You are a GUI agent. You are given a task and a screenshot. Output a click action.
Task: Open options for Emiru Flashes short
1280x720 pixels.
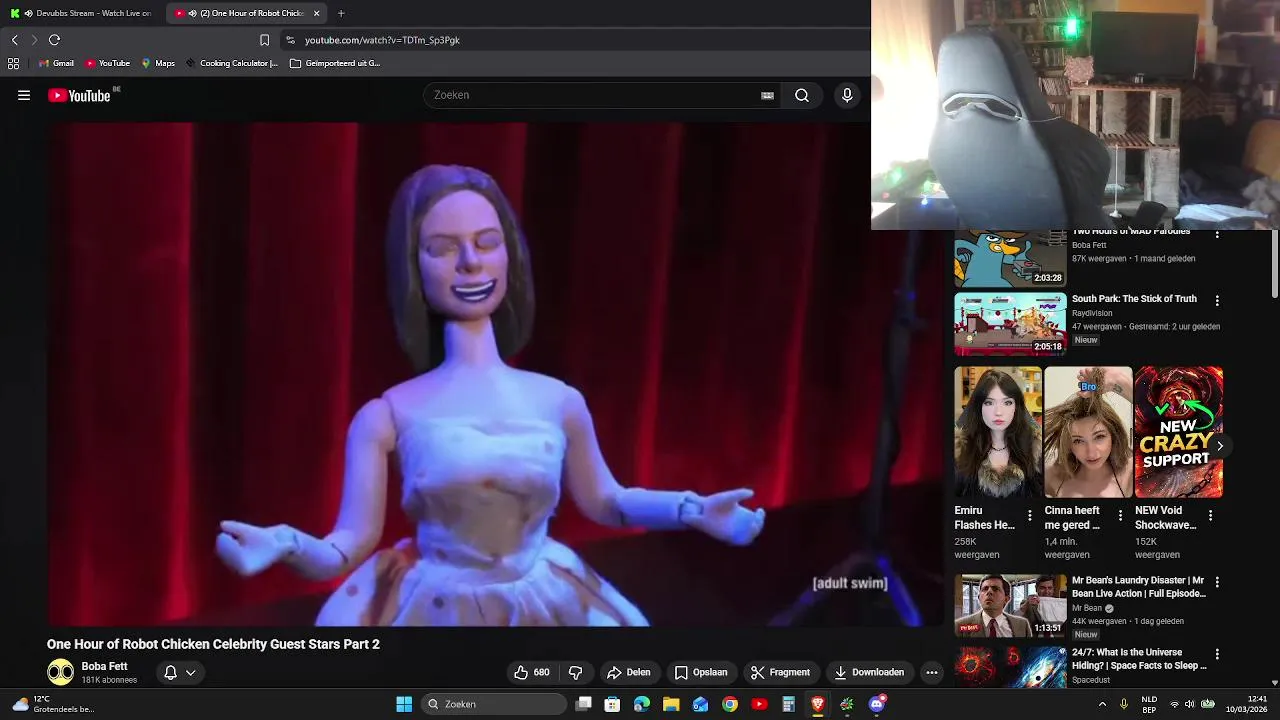coord(1030,516)
